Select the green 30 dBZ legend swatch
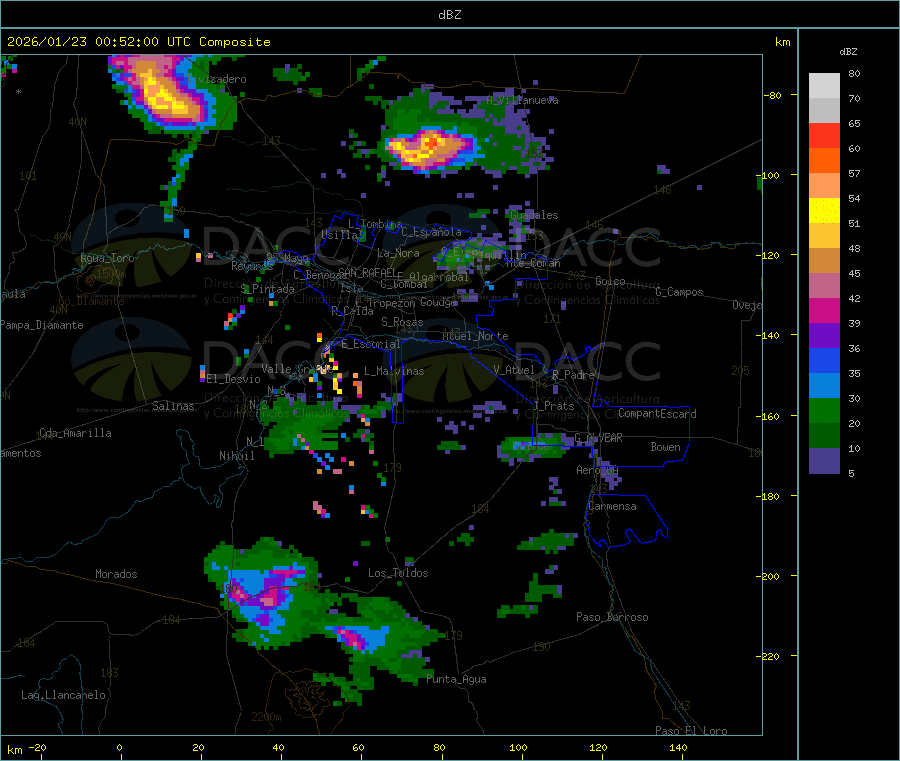Screen dimensions: 900x761 (x=824, y=410)
